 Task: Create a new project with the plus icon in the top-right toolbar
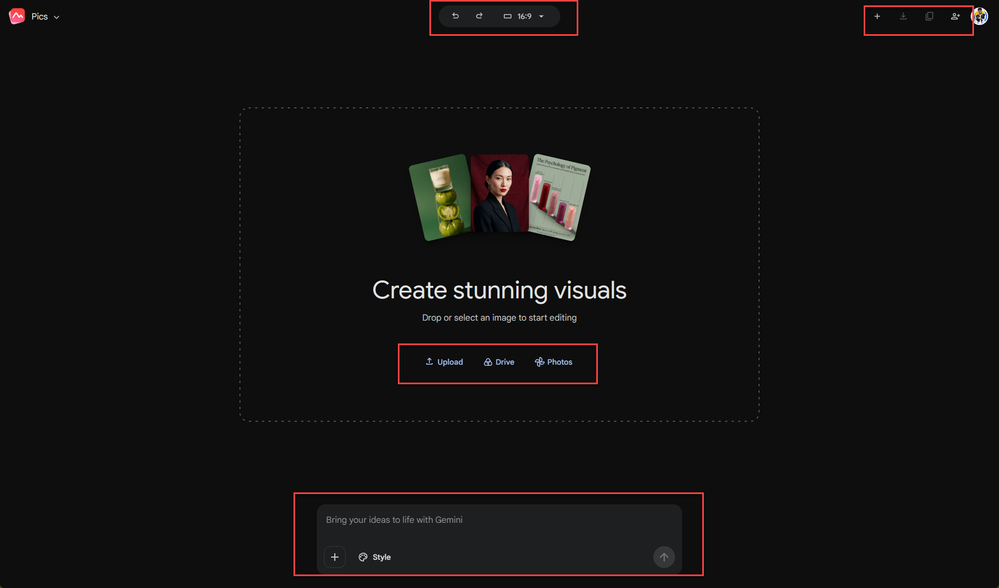(x=877, y=17)
